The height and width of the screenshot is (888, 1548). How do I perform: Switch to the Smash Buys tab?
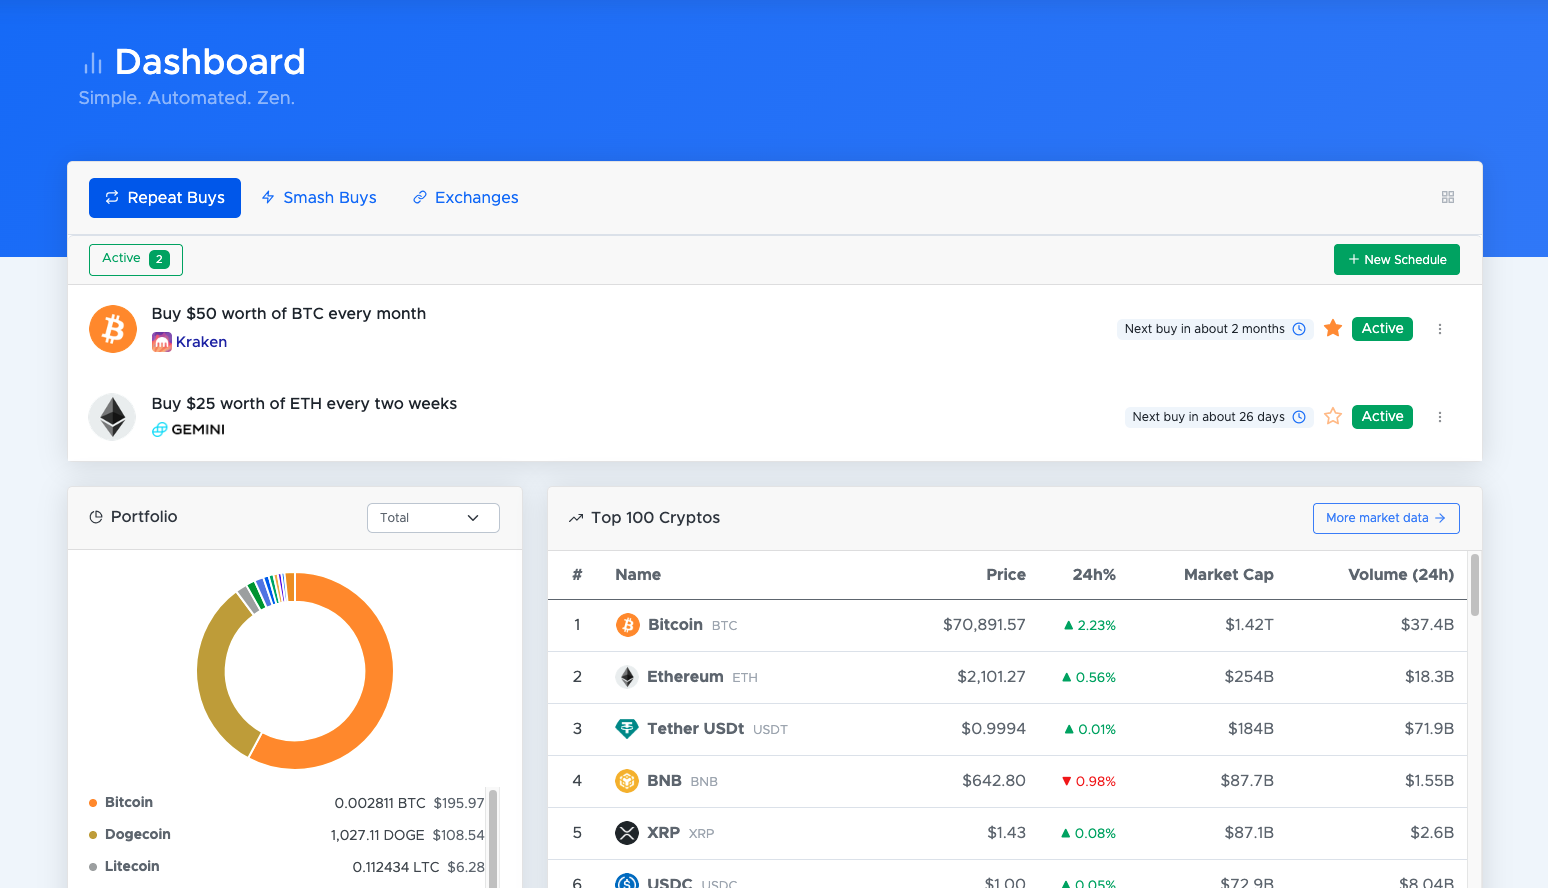(x=319, y=198)
